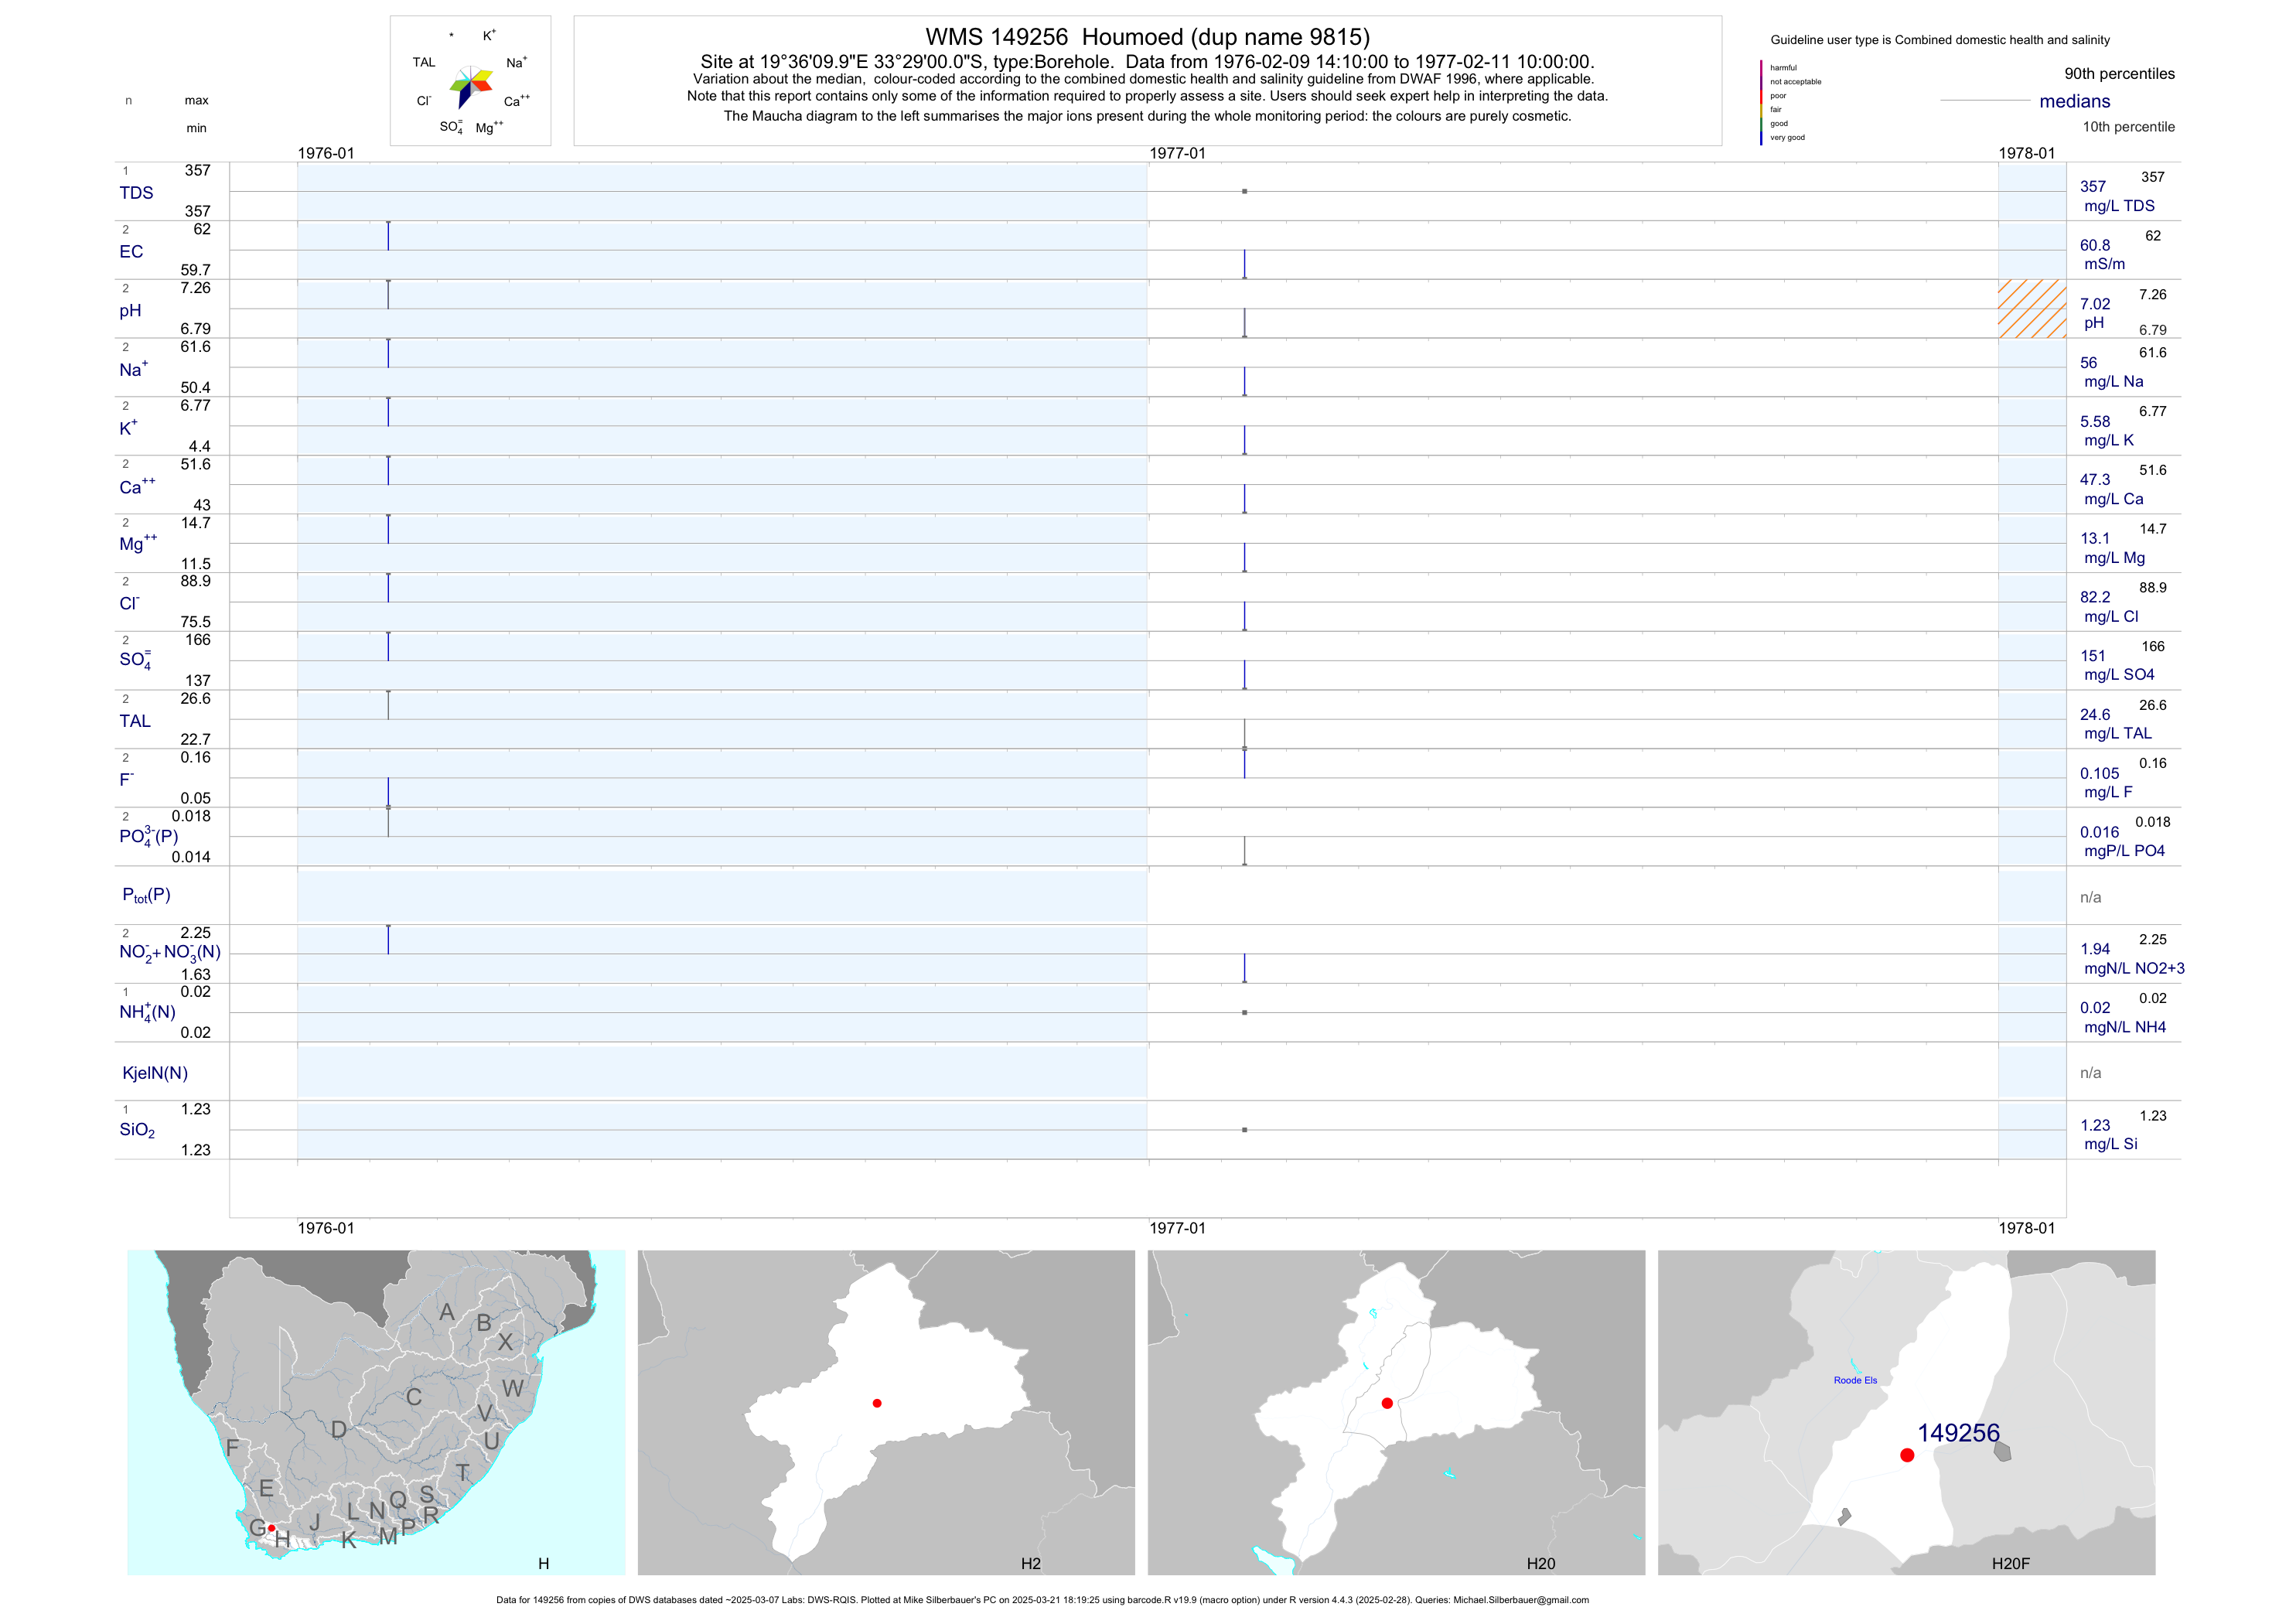Click the 1977-01 label on top axis
The image size is (2296, 1624).
coord(1177,153)
